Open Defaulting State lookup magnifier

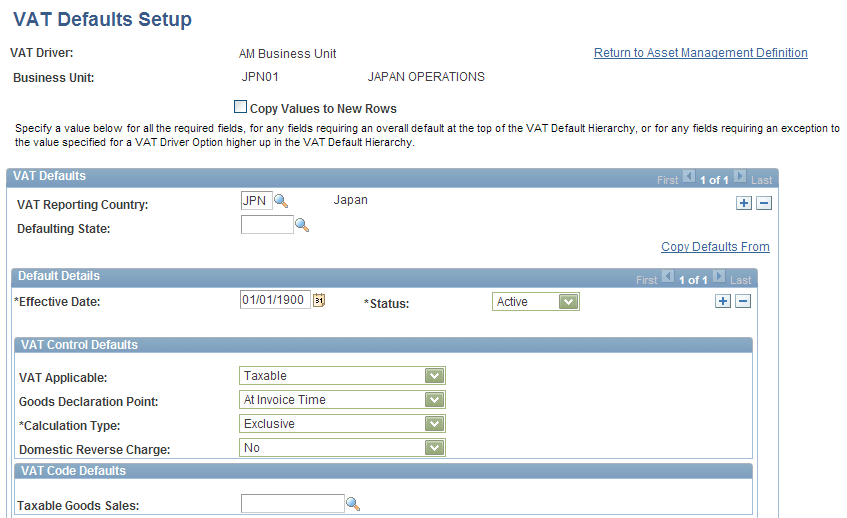302,225
